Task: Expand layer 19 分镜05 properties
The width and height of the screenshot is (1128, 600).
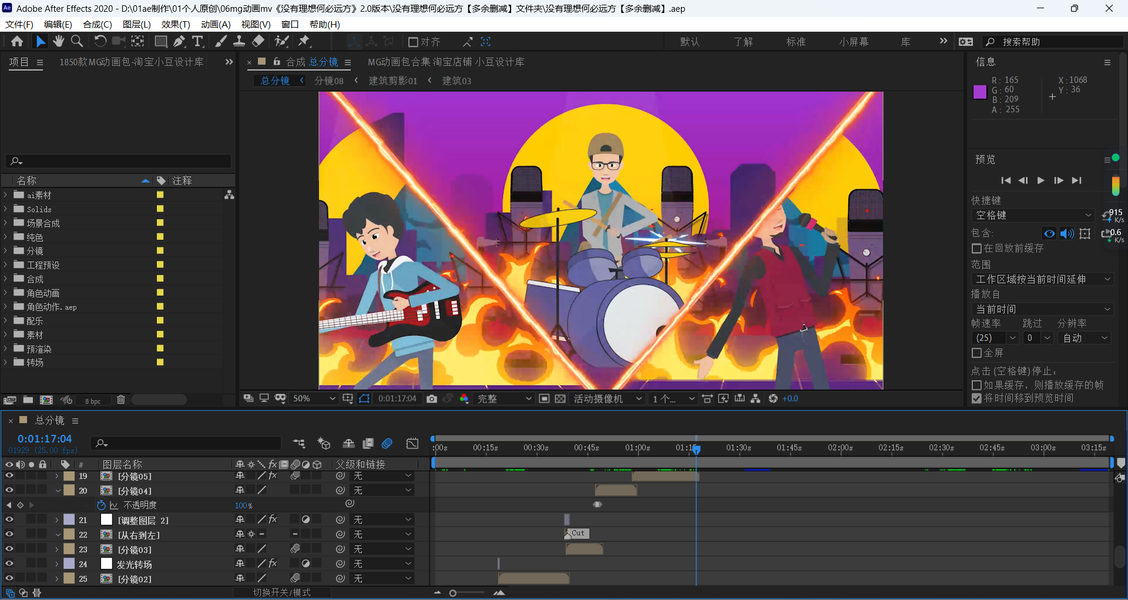Action: click(x=57, y=476)
